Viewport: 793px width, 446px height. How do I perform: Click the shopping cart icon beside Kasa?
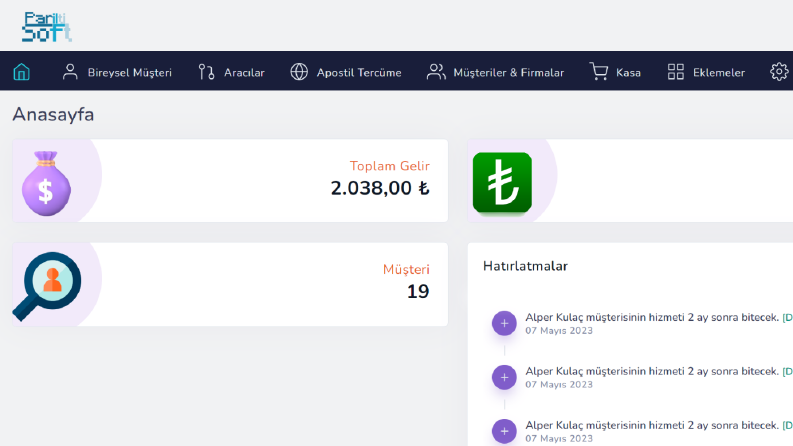(599, 72)
